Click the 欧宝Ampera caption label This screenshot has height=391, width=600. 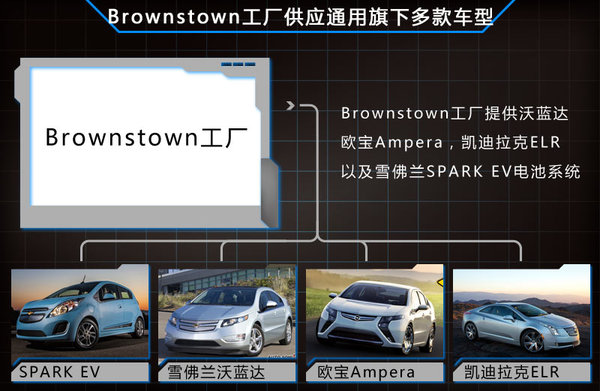[365, 372]
